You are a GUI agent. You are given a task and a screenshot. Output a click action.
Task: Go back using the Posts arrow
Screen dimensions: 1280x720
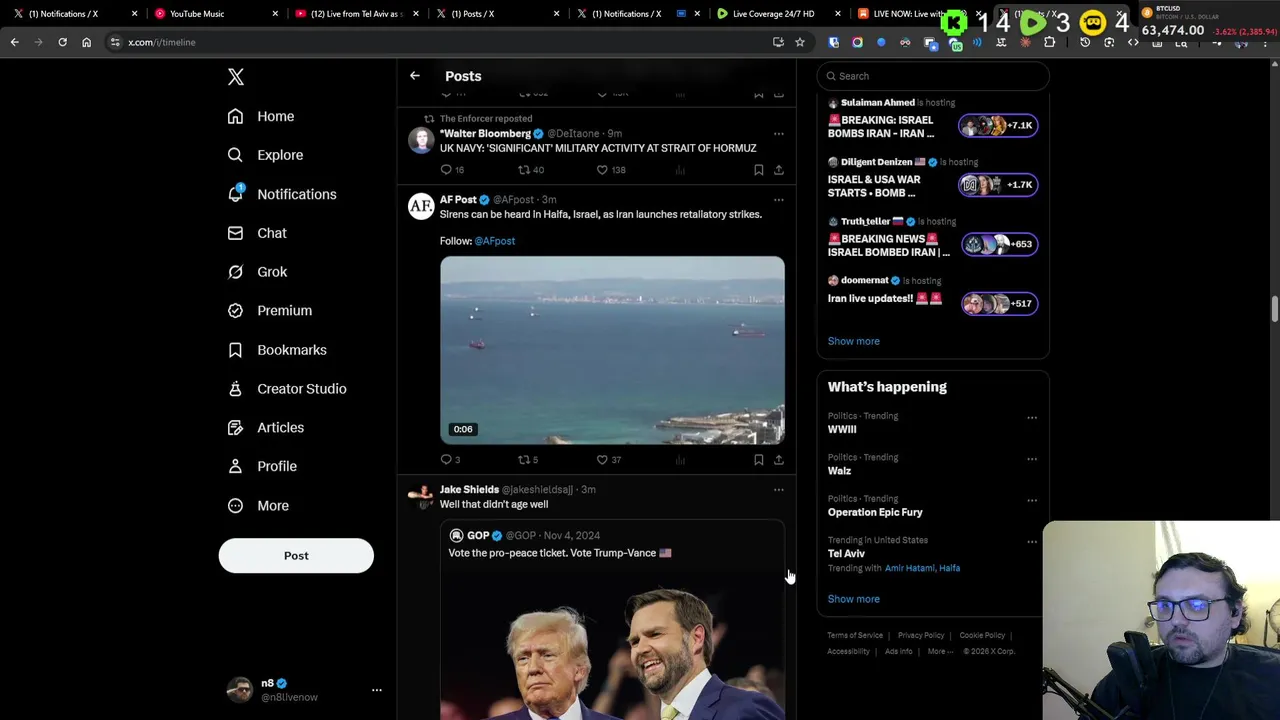click(415, 76)
